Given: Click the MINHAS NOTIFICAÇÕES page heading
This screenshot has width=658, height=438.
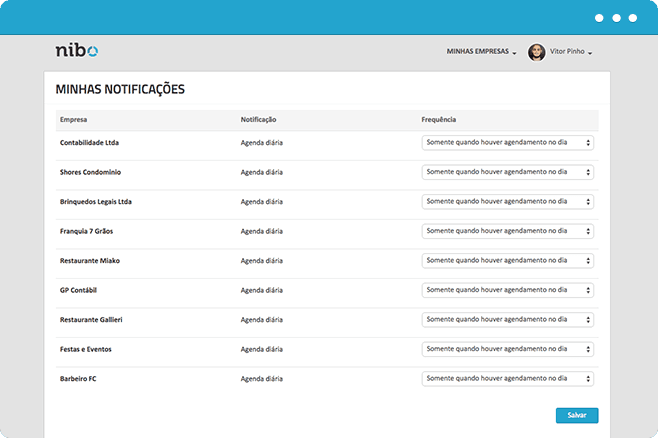Looking at the screenshot, I should tap(120, 89).
